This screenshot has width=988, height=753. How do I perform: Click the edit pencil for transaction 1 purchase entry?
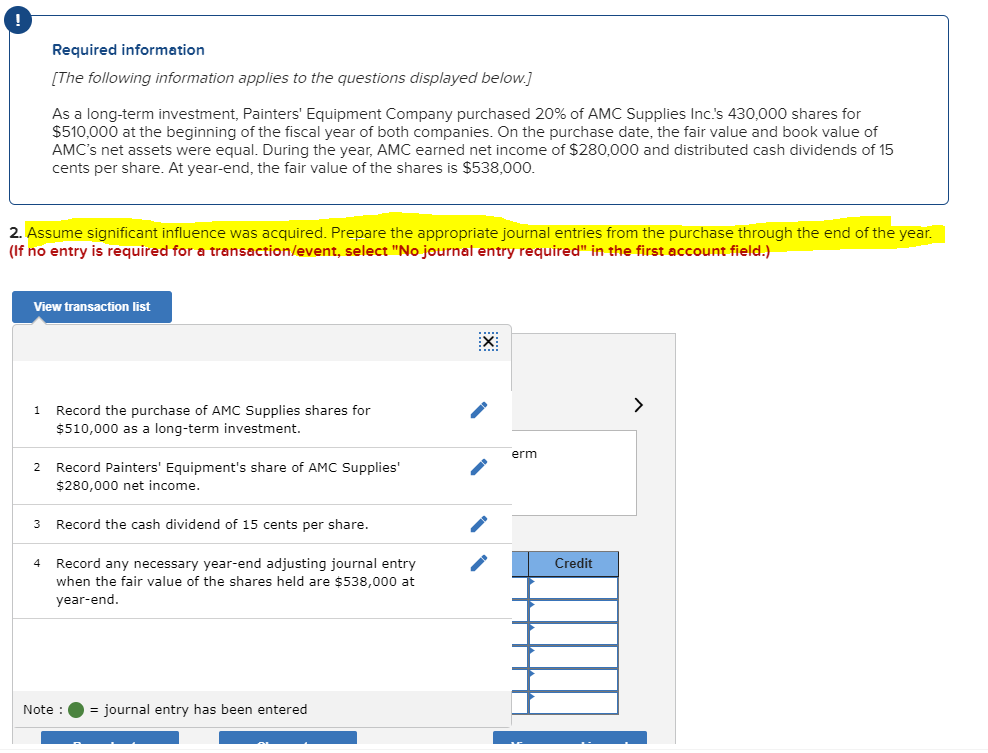(478, 409)
